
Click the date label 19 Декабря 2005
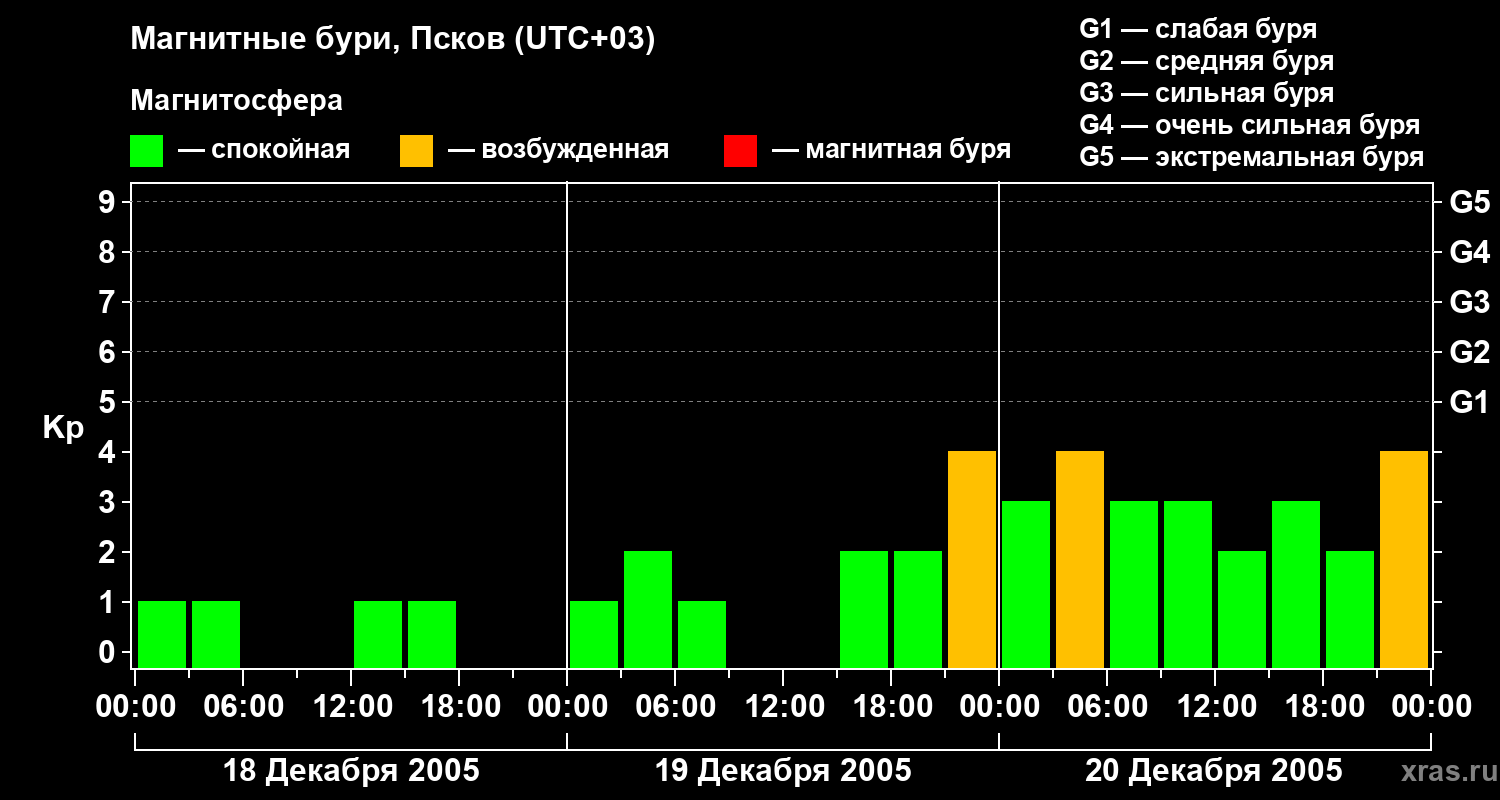pos(783,771)
